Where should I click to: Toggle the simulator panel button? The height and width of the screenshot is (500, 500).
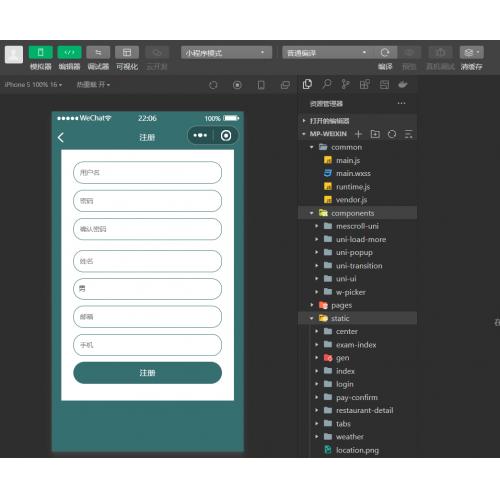[40, 53]
